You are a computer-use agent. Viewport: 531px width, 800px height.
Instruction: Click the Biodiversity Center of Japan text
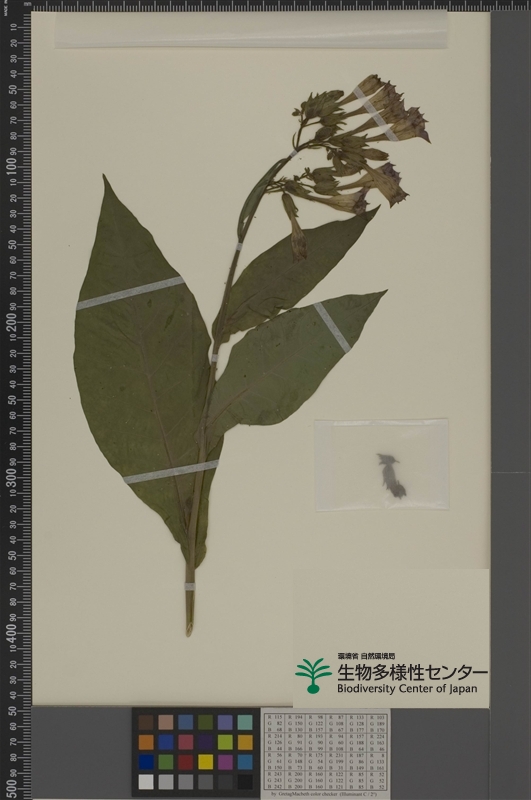407,689
